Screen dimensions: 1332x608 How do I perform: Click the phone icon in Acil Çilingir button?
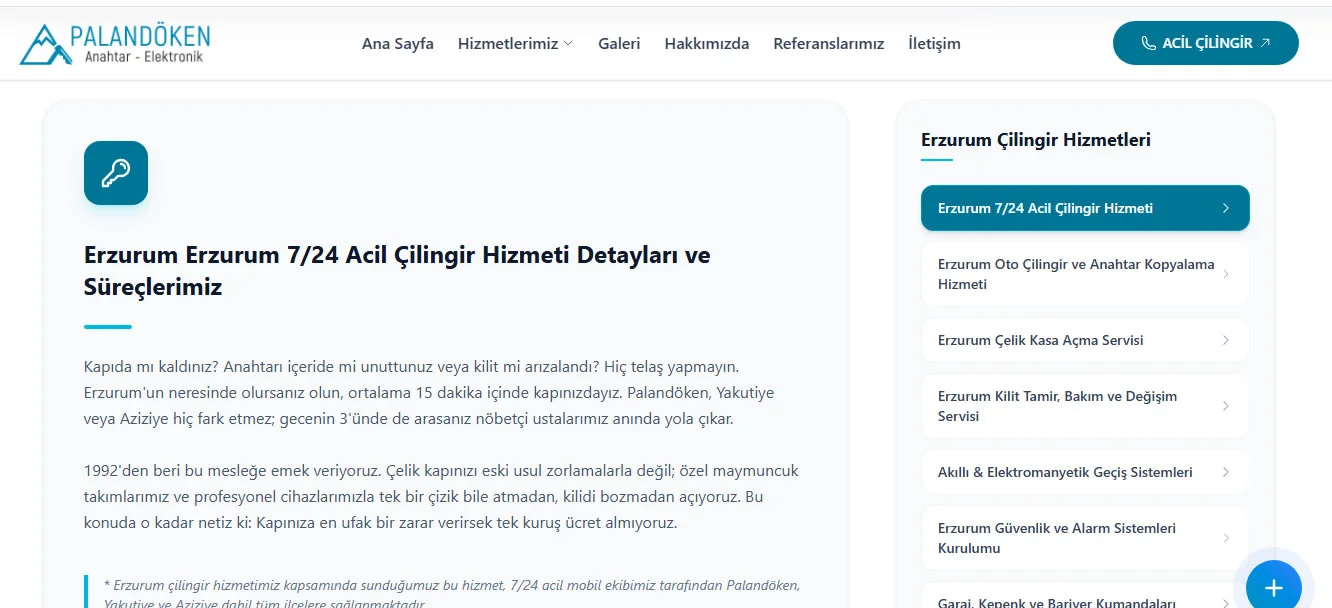click(x=1148, y=43)
